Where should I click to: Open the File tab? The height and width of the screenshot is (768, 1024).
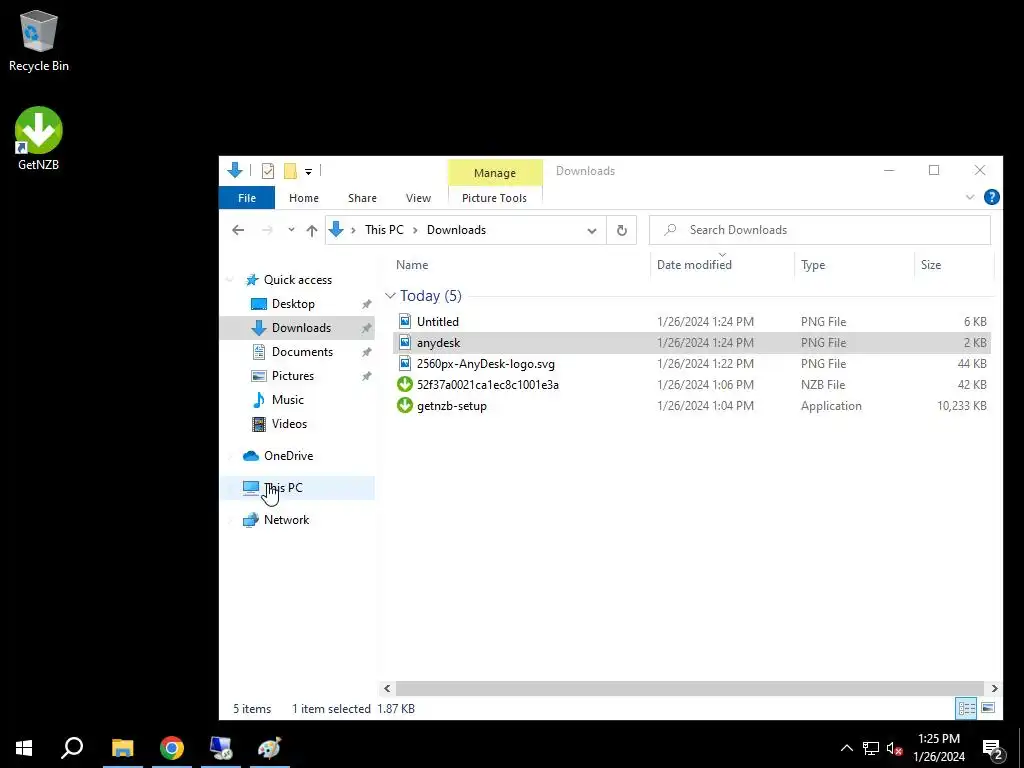(247, 198)
